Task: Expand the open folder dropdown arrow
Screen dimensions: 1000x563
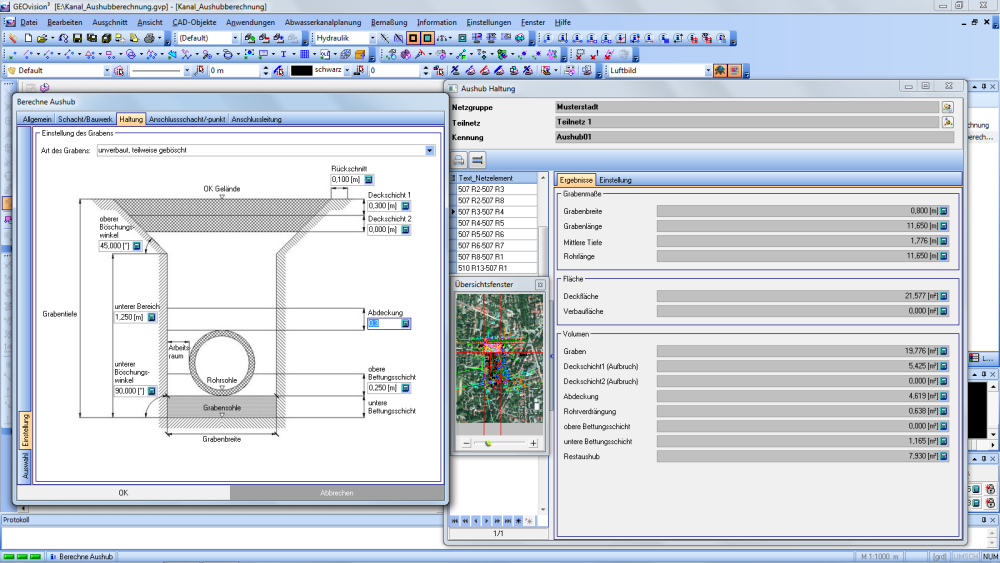Action: [52, 38]
